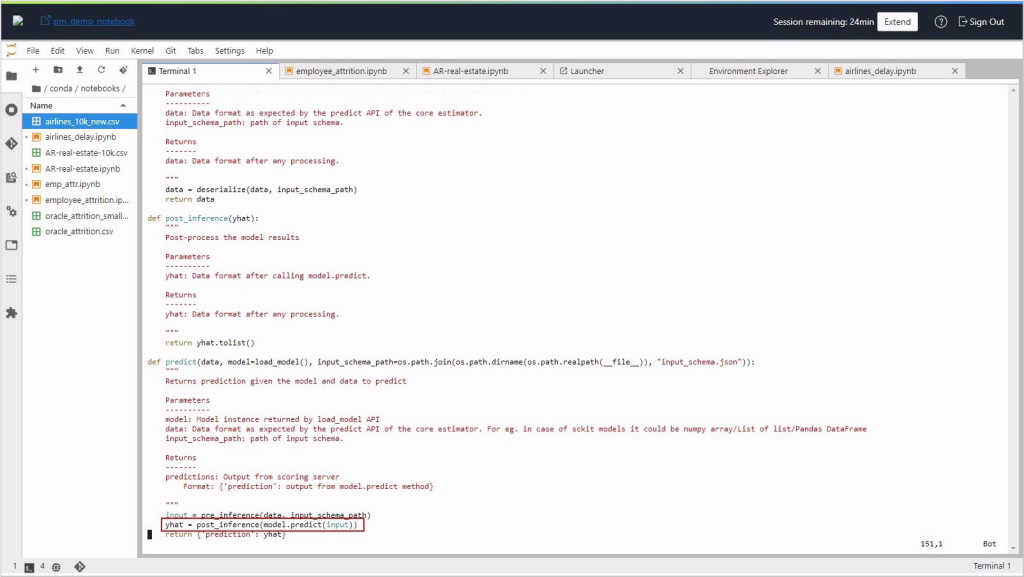Open the running terminals and kernels panel
Screen dimensions: 1024x577
(11, 111)
